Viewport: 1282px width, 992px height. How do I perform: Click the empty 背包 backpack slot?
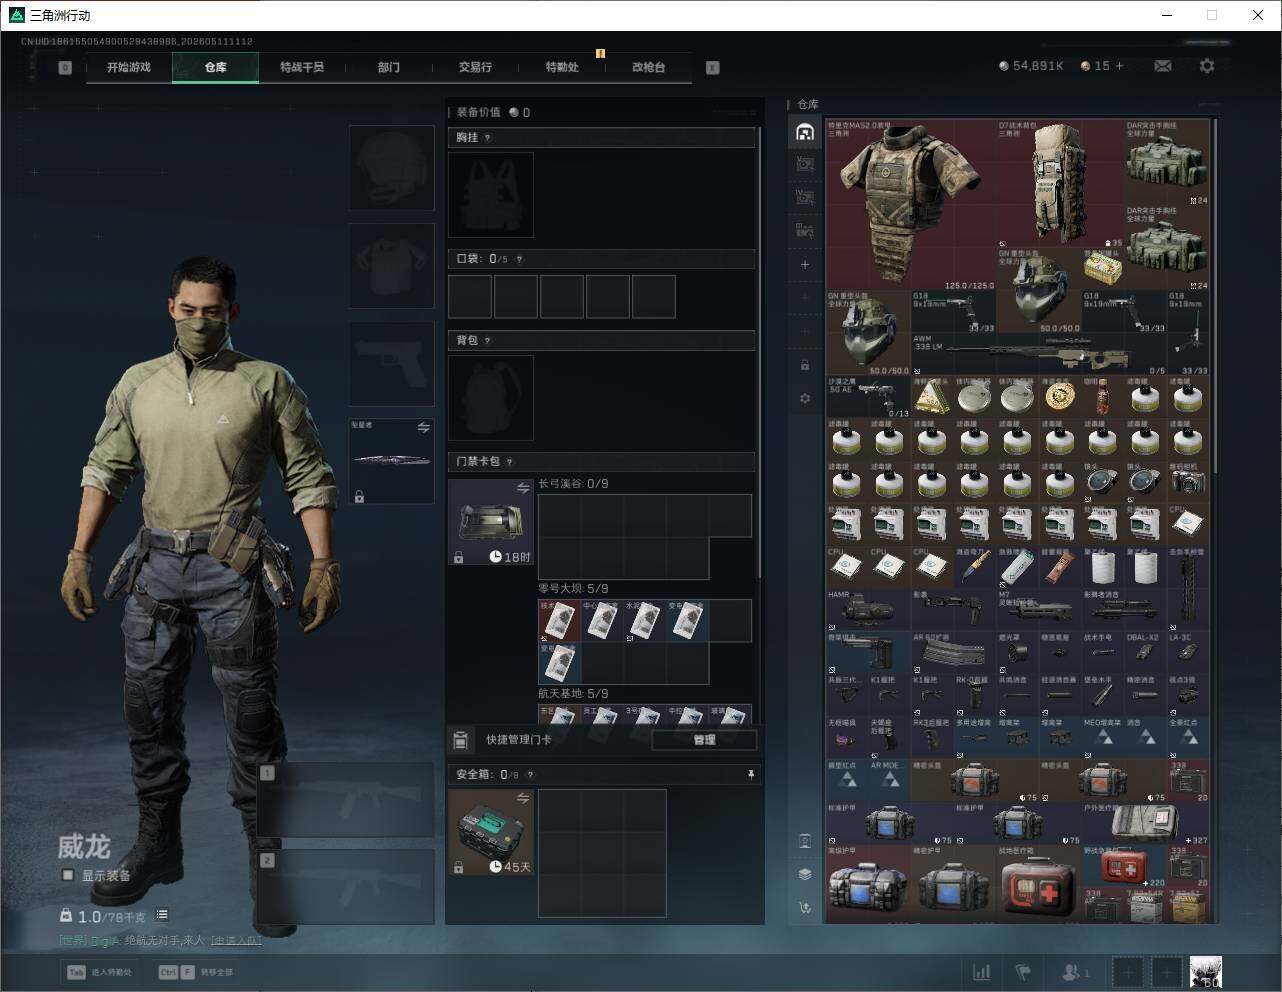491,398
